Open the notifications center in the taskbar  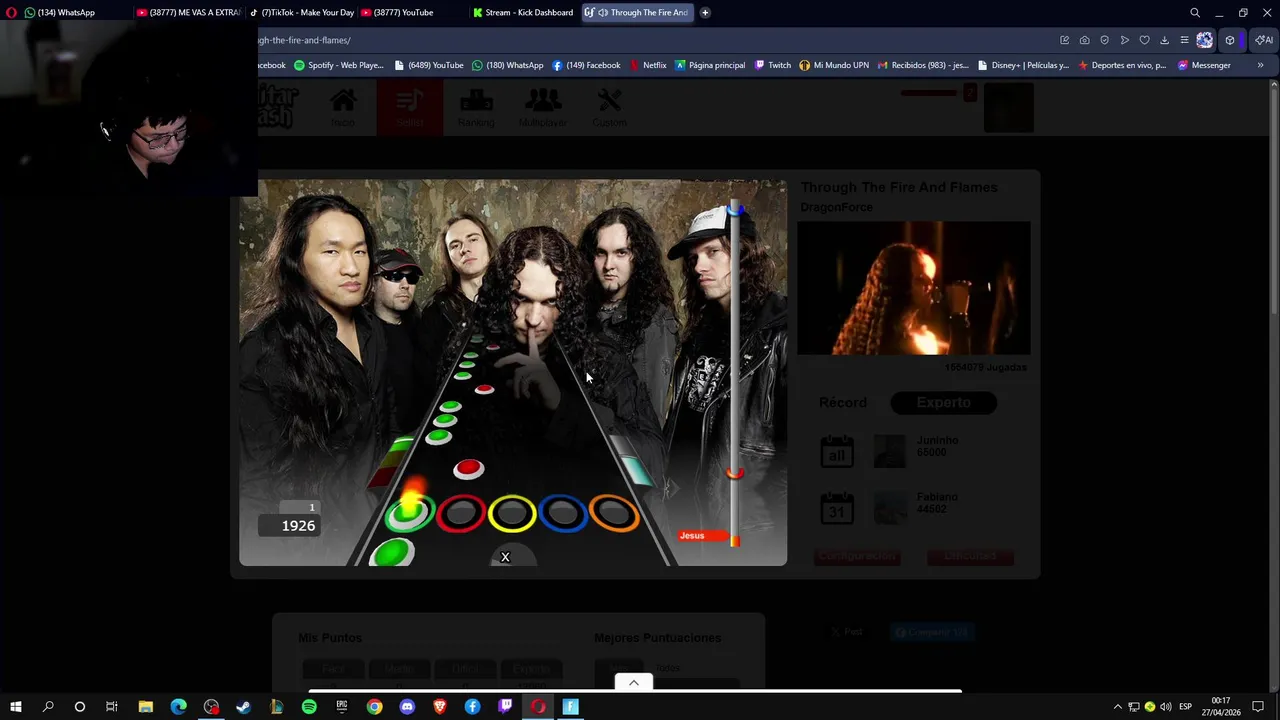pyautogui.click(x=1258, y=707)
